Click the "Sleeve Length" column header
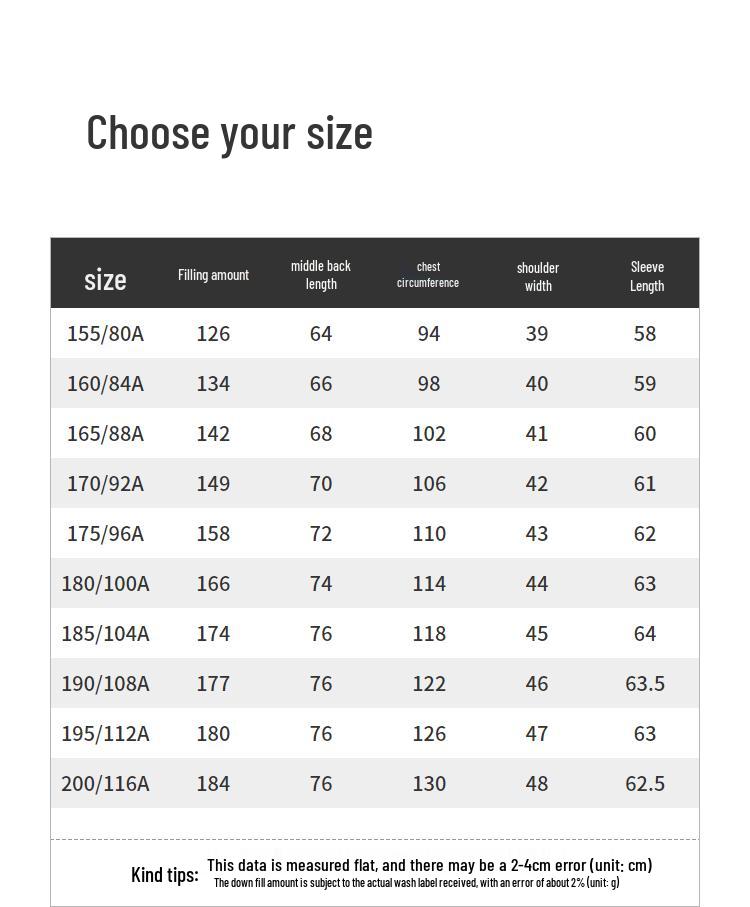This screenshot has width=750, height=907. (x=647, y=276)
